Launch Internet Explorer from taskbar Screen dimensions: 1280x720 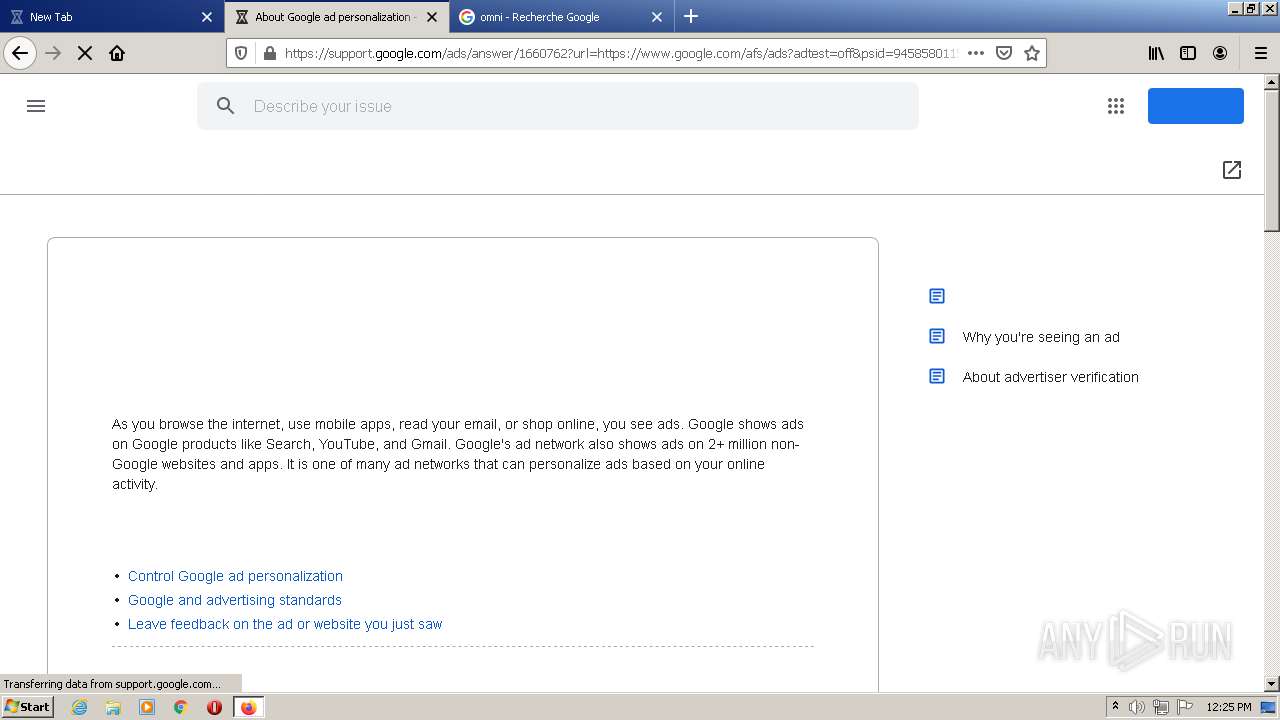coord(79,707)
